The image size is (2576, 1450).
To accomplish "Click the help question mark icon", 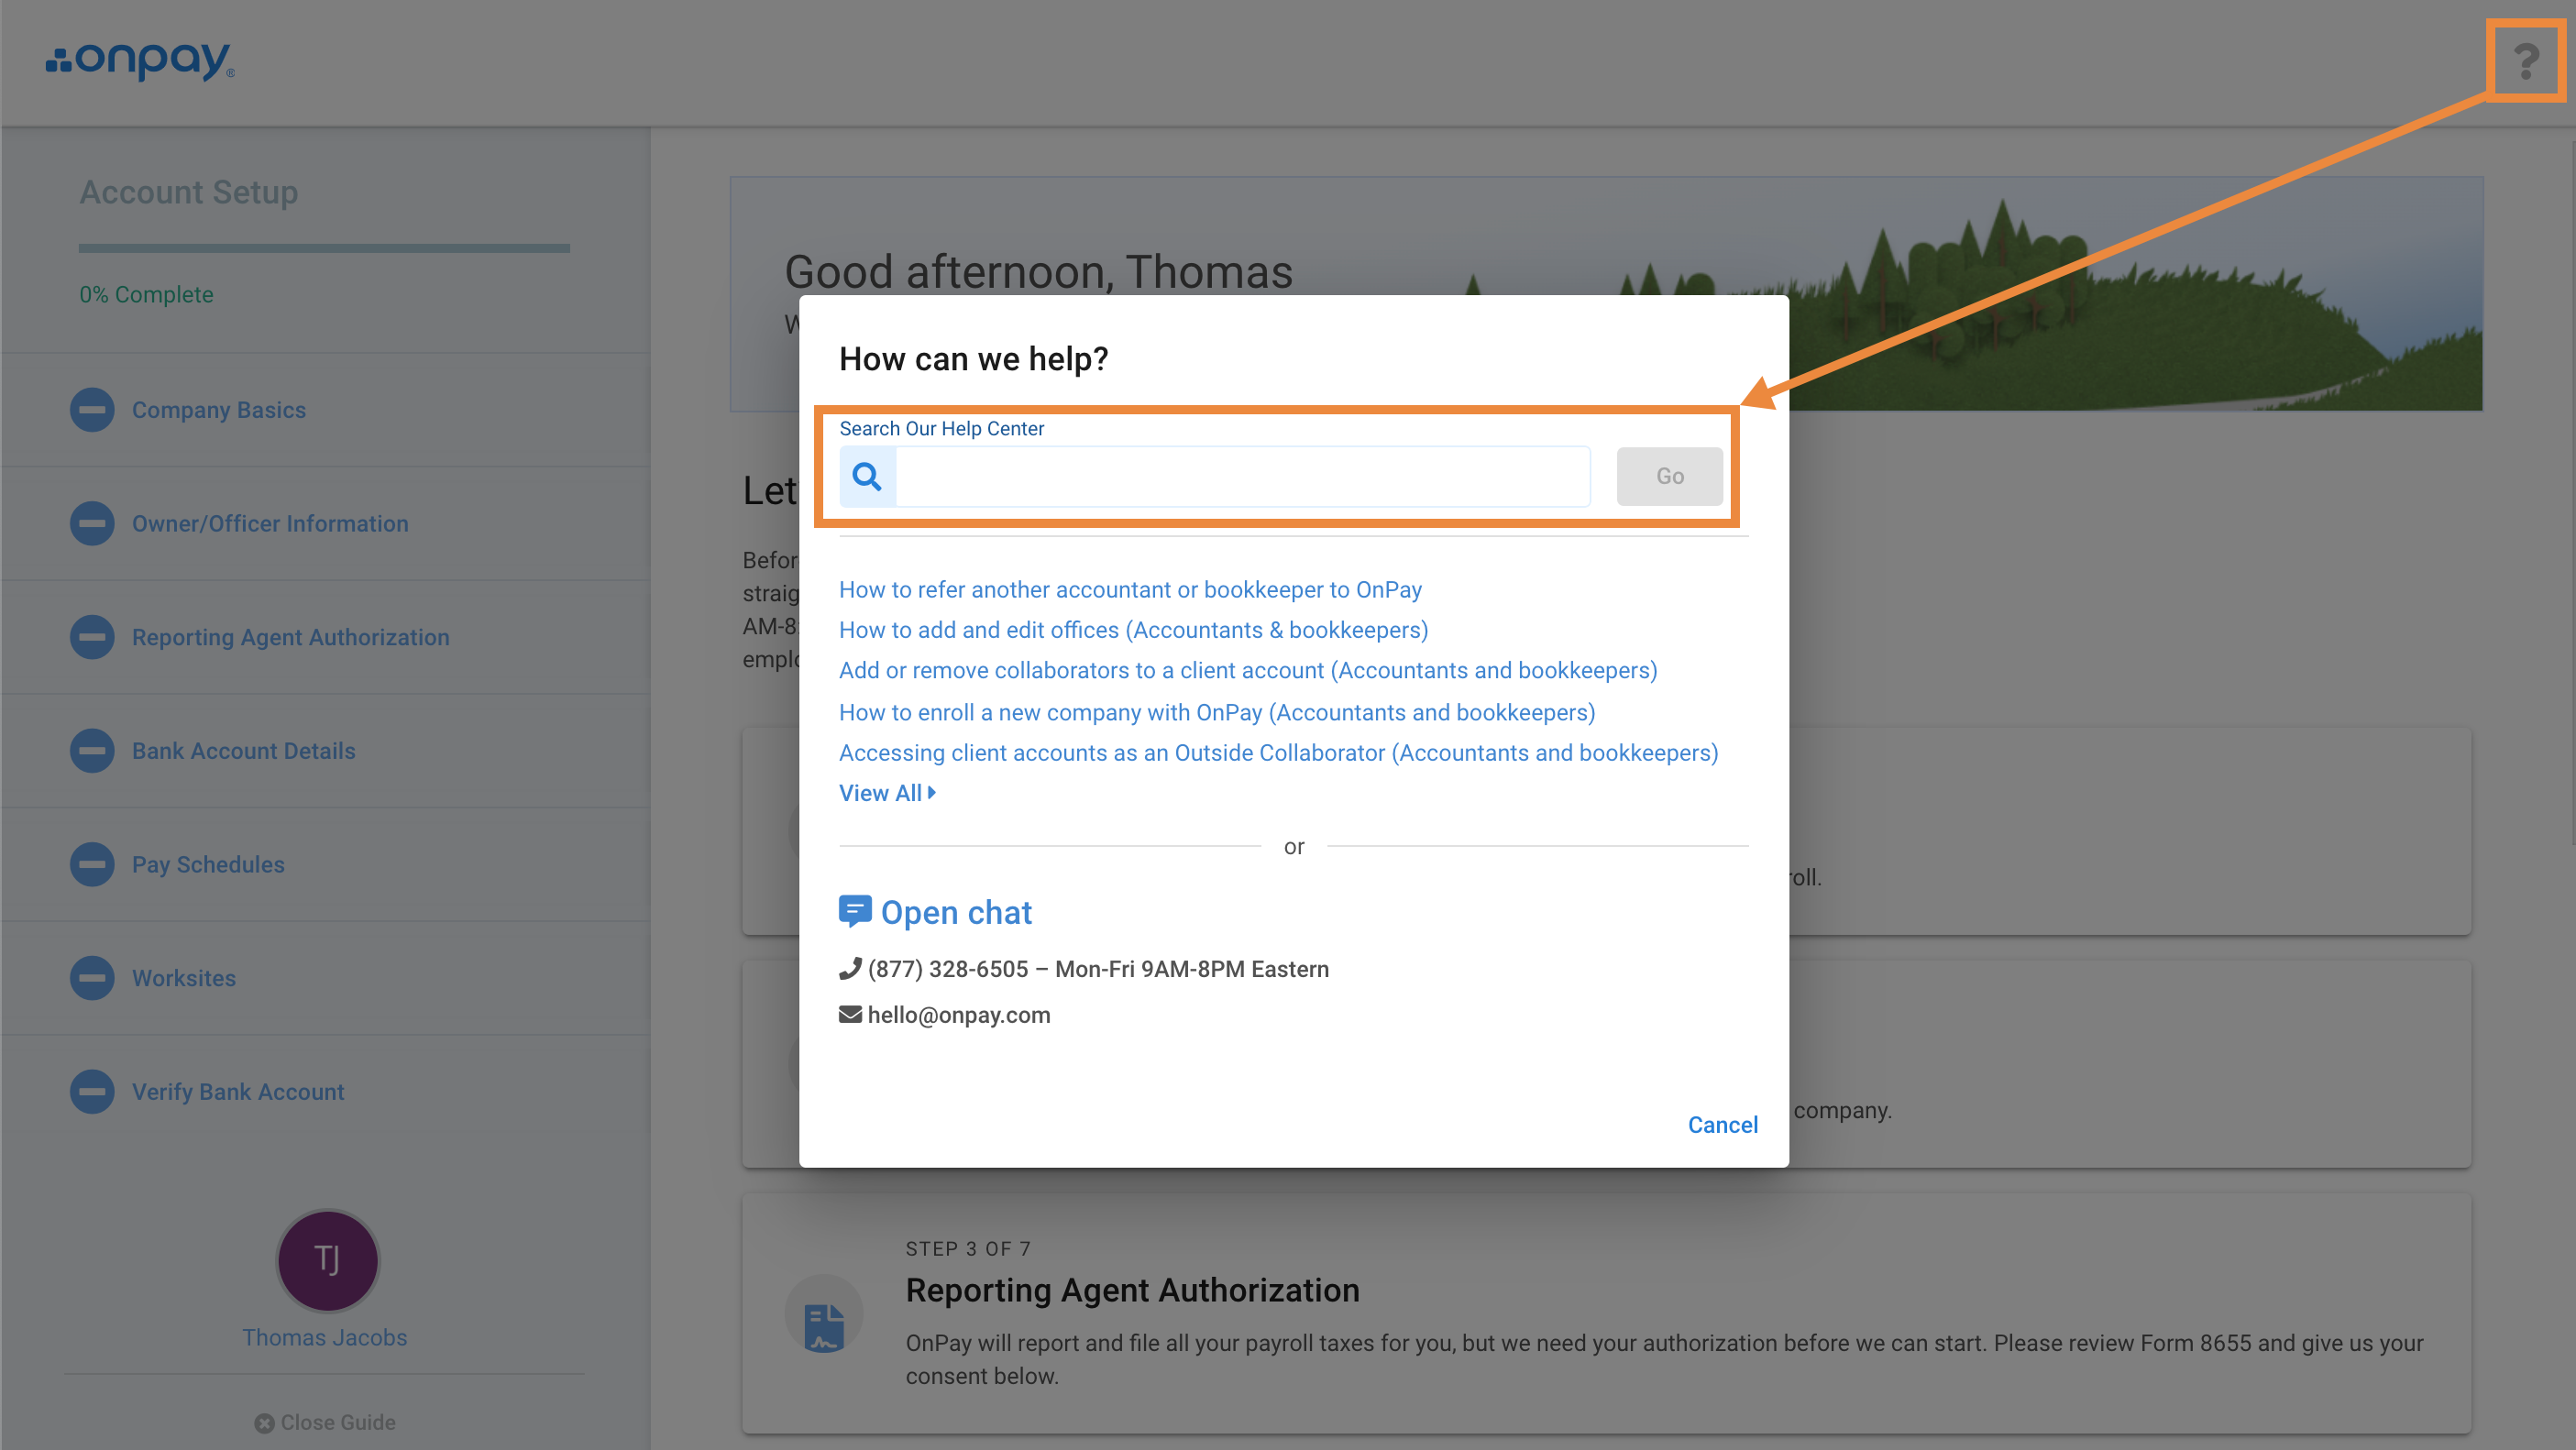I will (x=2526, y=61).
